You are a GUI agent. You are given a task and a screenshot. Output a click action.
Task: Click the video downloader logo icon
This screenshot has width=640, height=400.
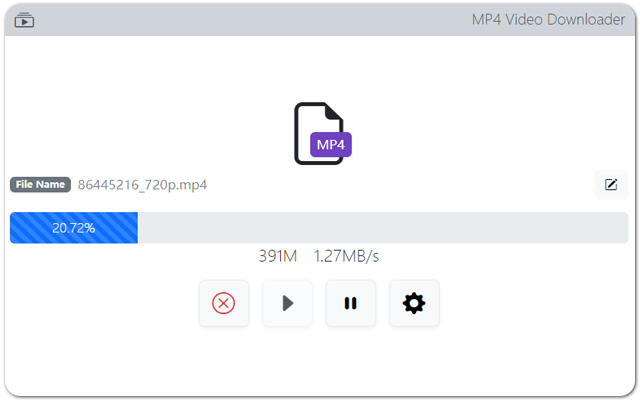coord(24,20)
